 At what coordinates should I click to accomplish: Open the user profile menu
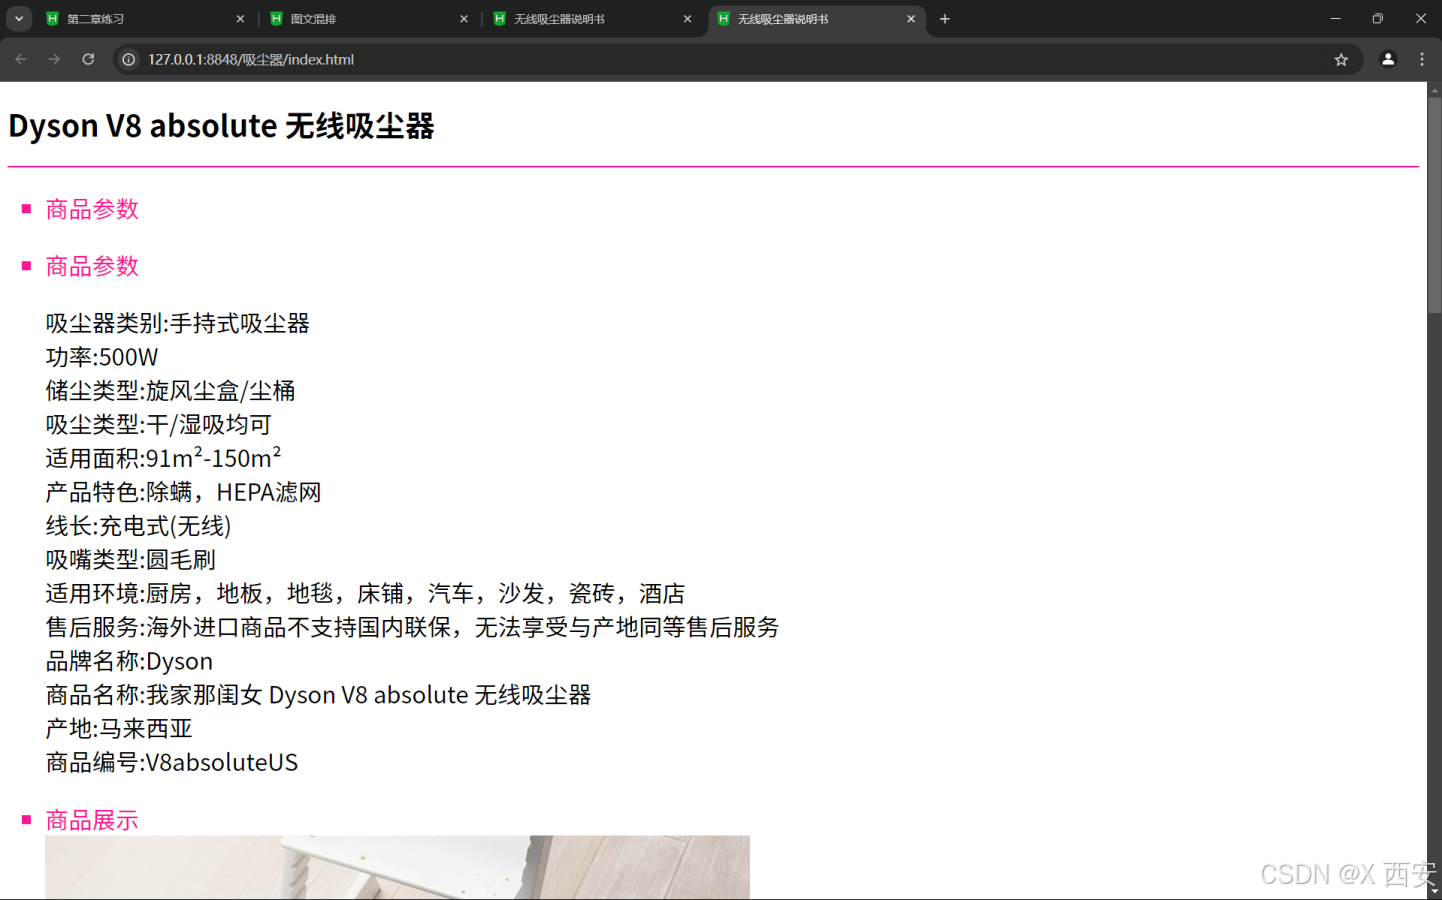[x=1388, y=59]
